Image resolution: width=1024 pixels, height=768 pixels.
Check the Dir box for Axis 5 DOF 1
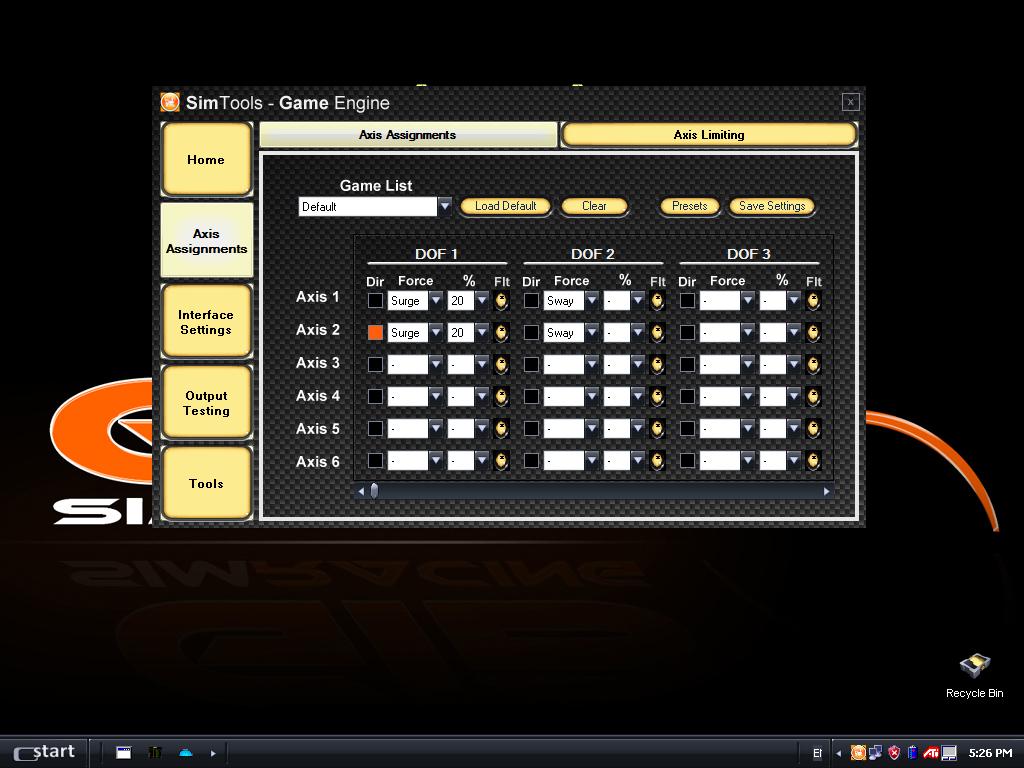376,428
